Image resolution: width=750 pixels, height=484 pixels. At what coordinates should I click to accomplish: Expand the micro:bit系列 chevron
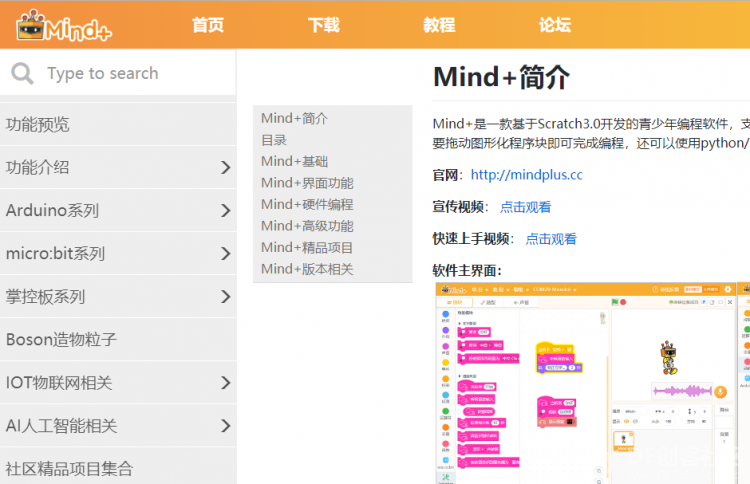[x=226, y=253]
